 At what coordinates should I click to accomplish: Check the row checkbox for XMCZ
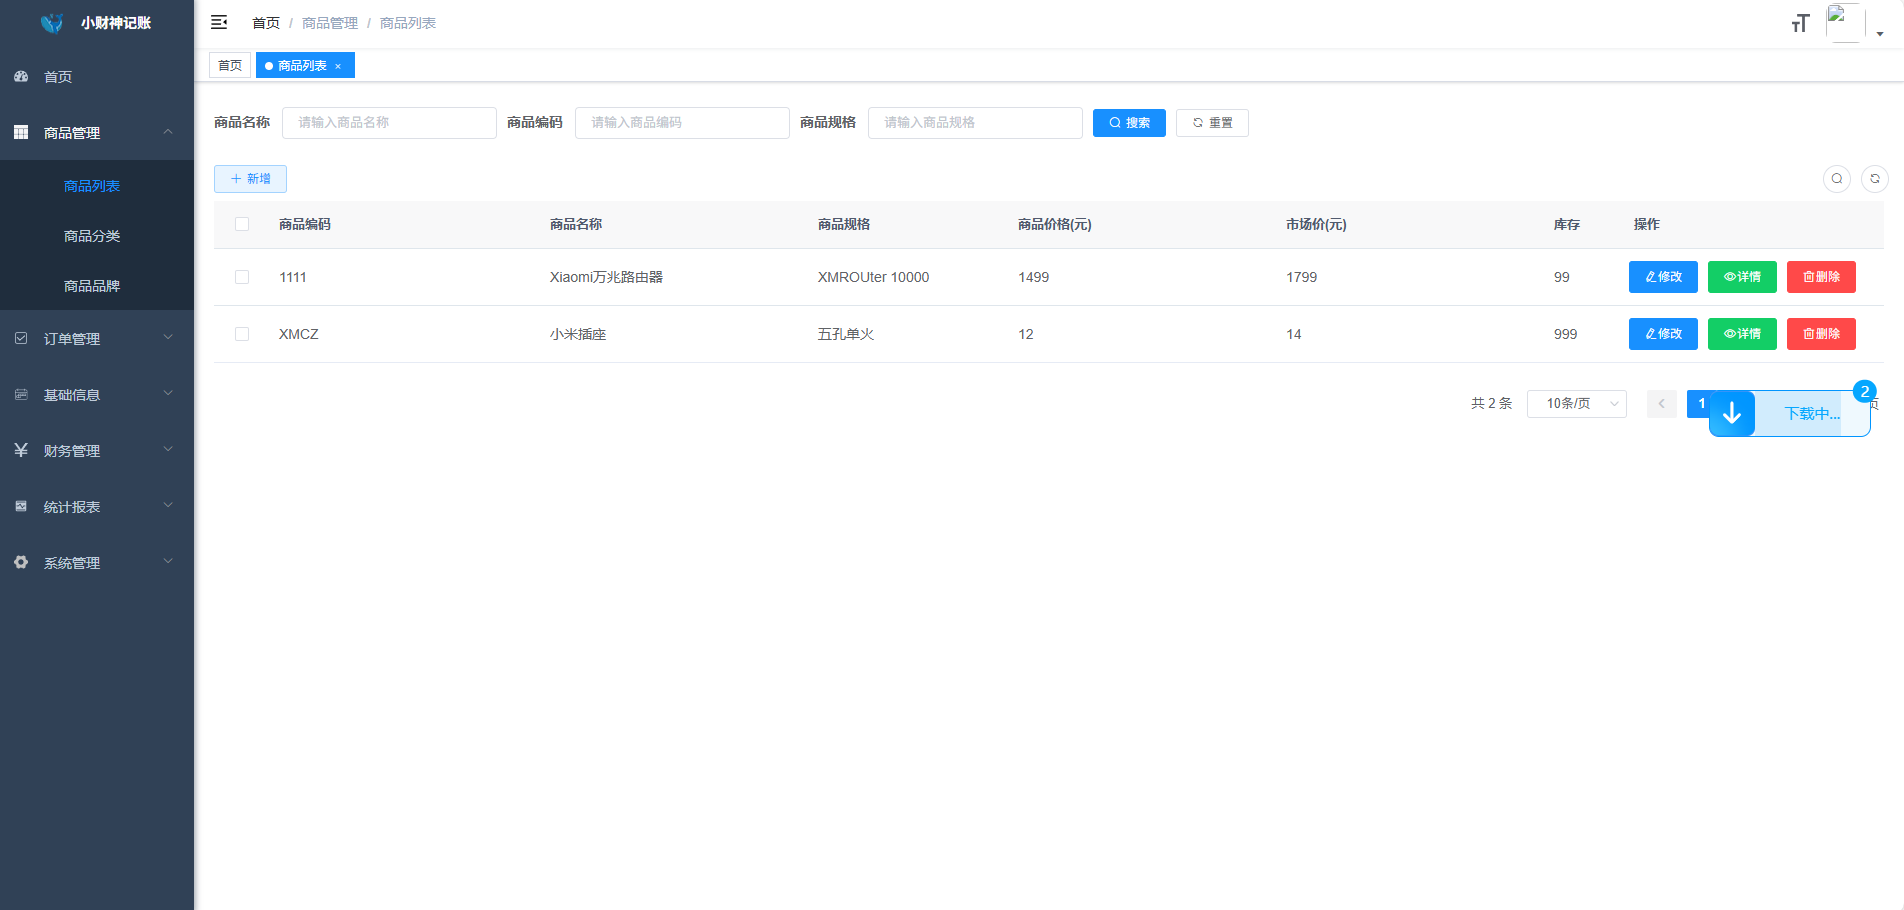click(241, 334)
